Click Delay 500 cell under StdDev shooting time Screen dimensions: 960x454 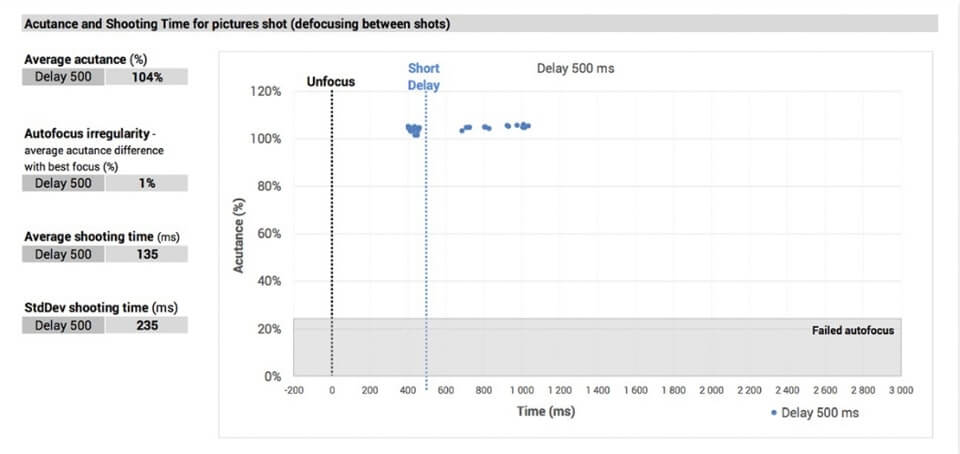click(x=63, y=325)
